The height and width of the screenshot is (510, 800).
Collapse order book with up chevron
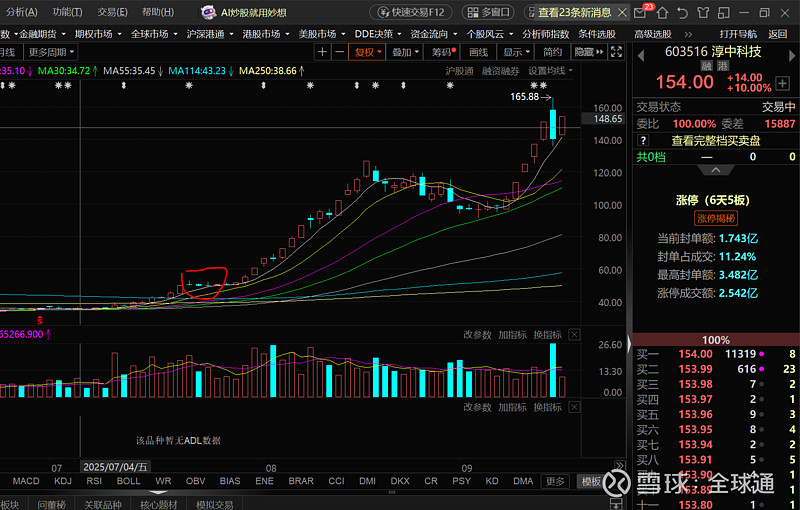coord(716,170)
